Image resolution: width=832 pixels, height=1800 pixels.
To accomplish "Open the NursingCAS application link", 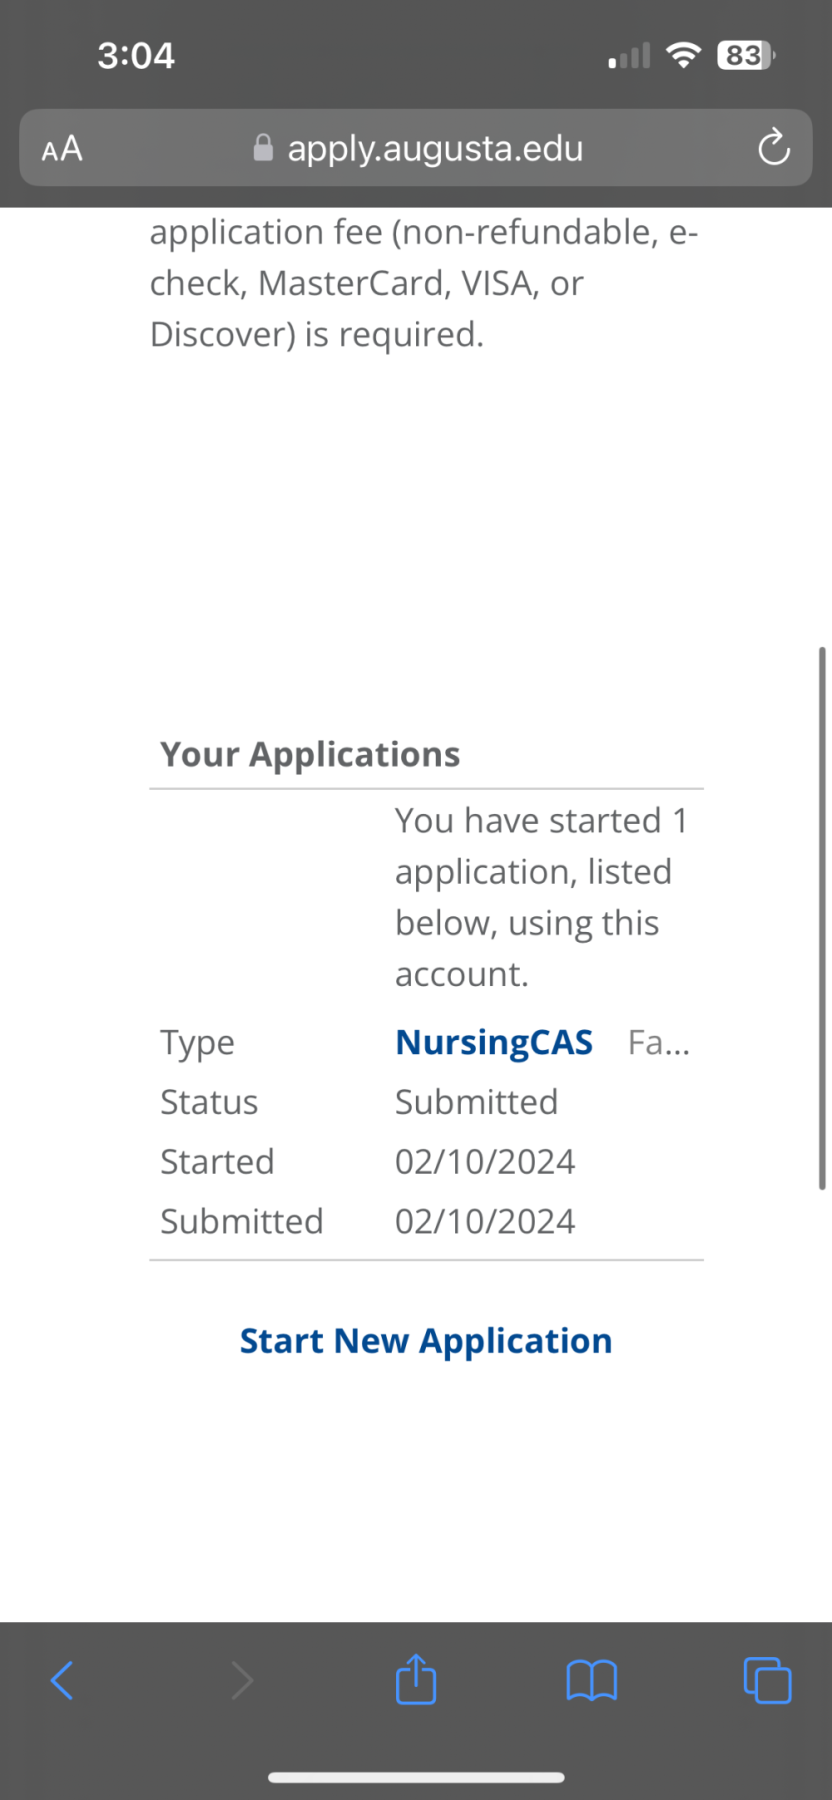I will [x=494, y=1042].
